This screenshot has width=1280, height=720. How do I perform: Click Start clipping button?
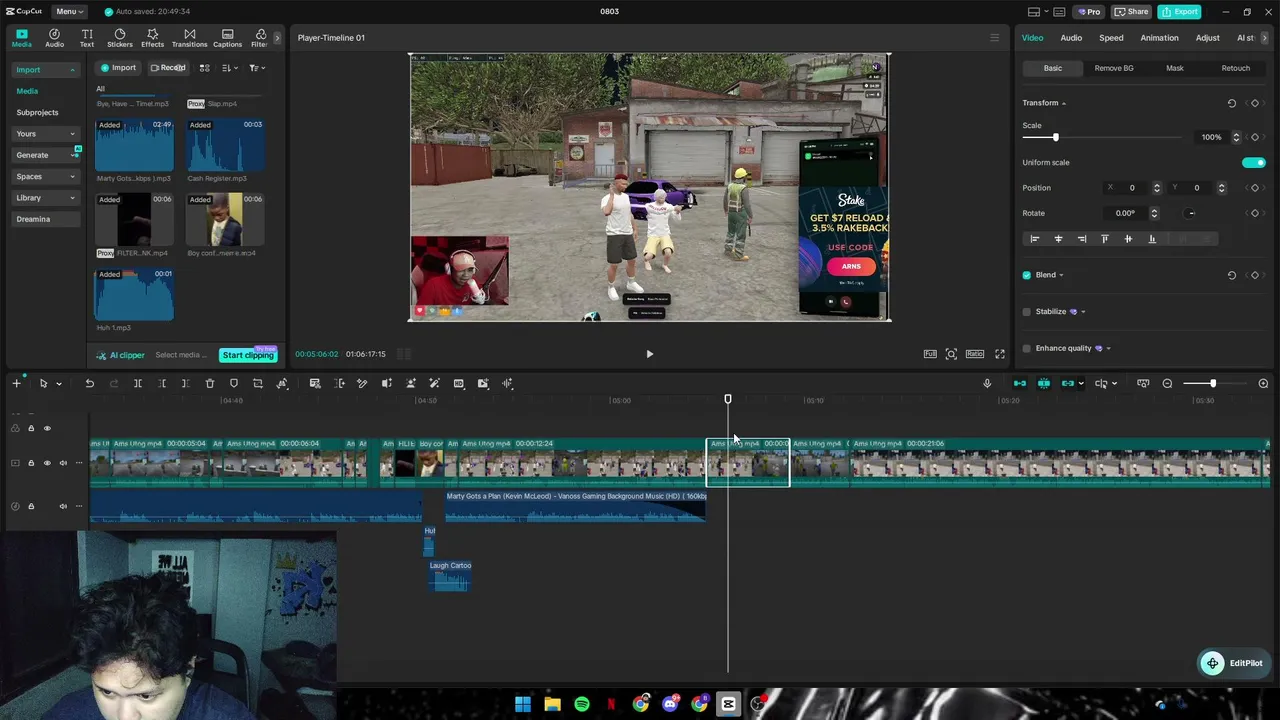248,355
